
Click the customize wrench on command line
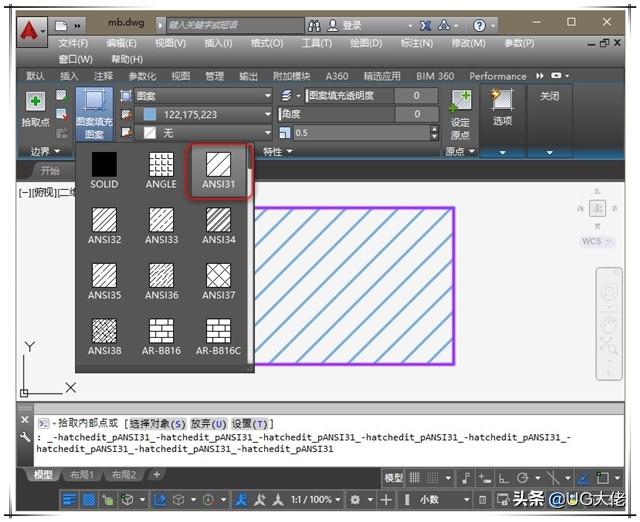tap(24, 438)
